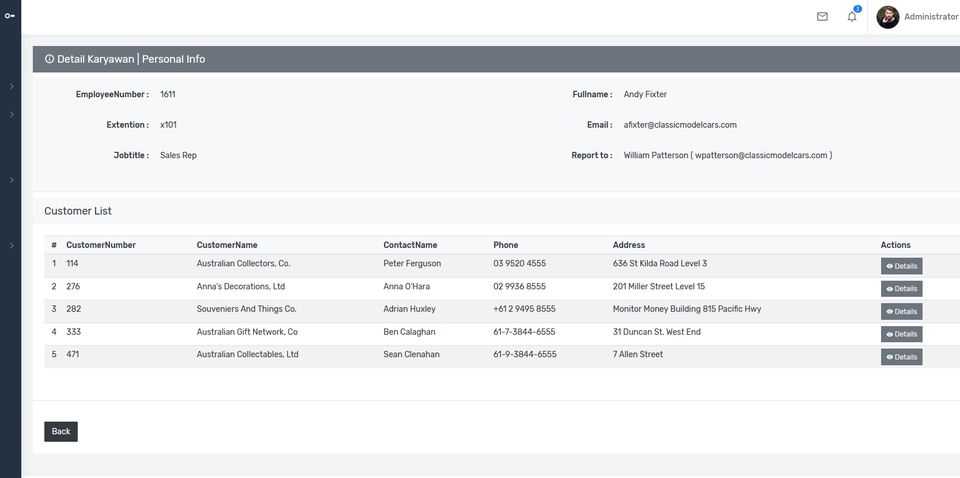Go back with the Back button

tap(61, 431)
